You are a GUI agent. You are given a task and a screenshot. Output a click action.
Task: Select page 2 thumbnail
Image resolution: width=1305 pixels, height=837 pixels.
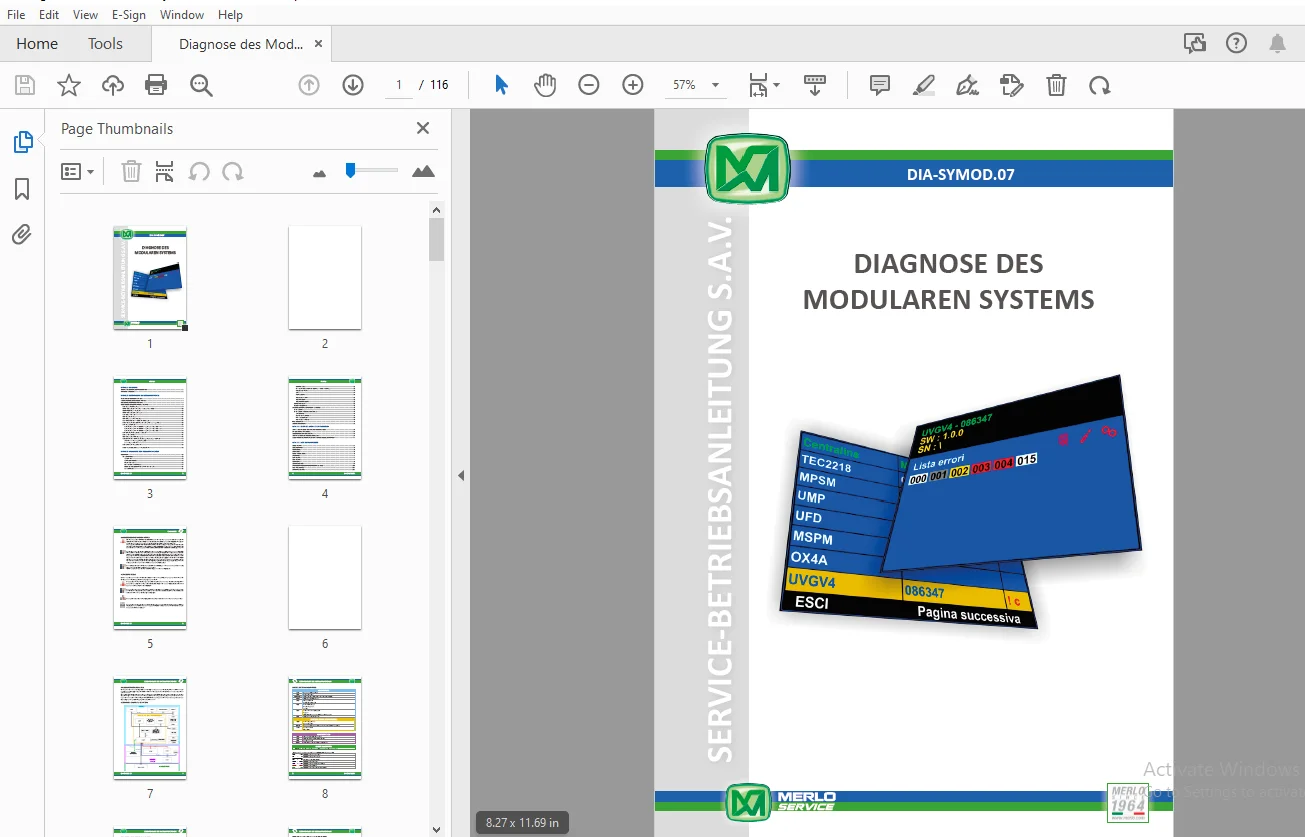point(325,278)
